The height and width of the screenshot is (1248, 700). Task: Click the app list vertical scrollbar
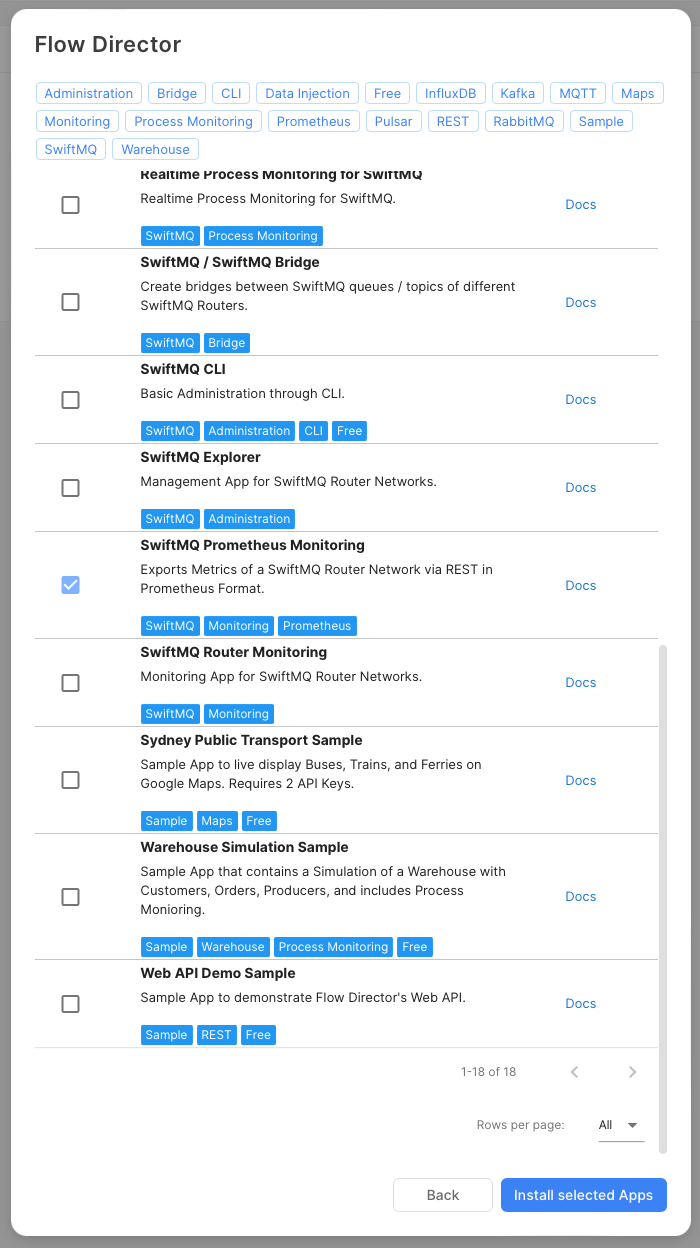(x=662, y=898)
